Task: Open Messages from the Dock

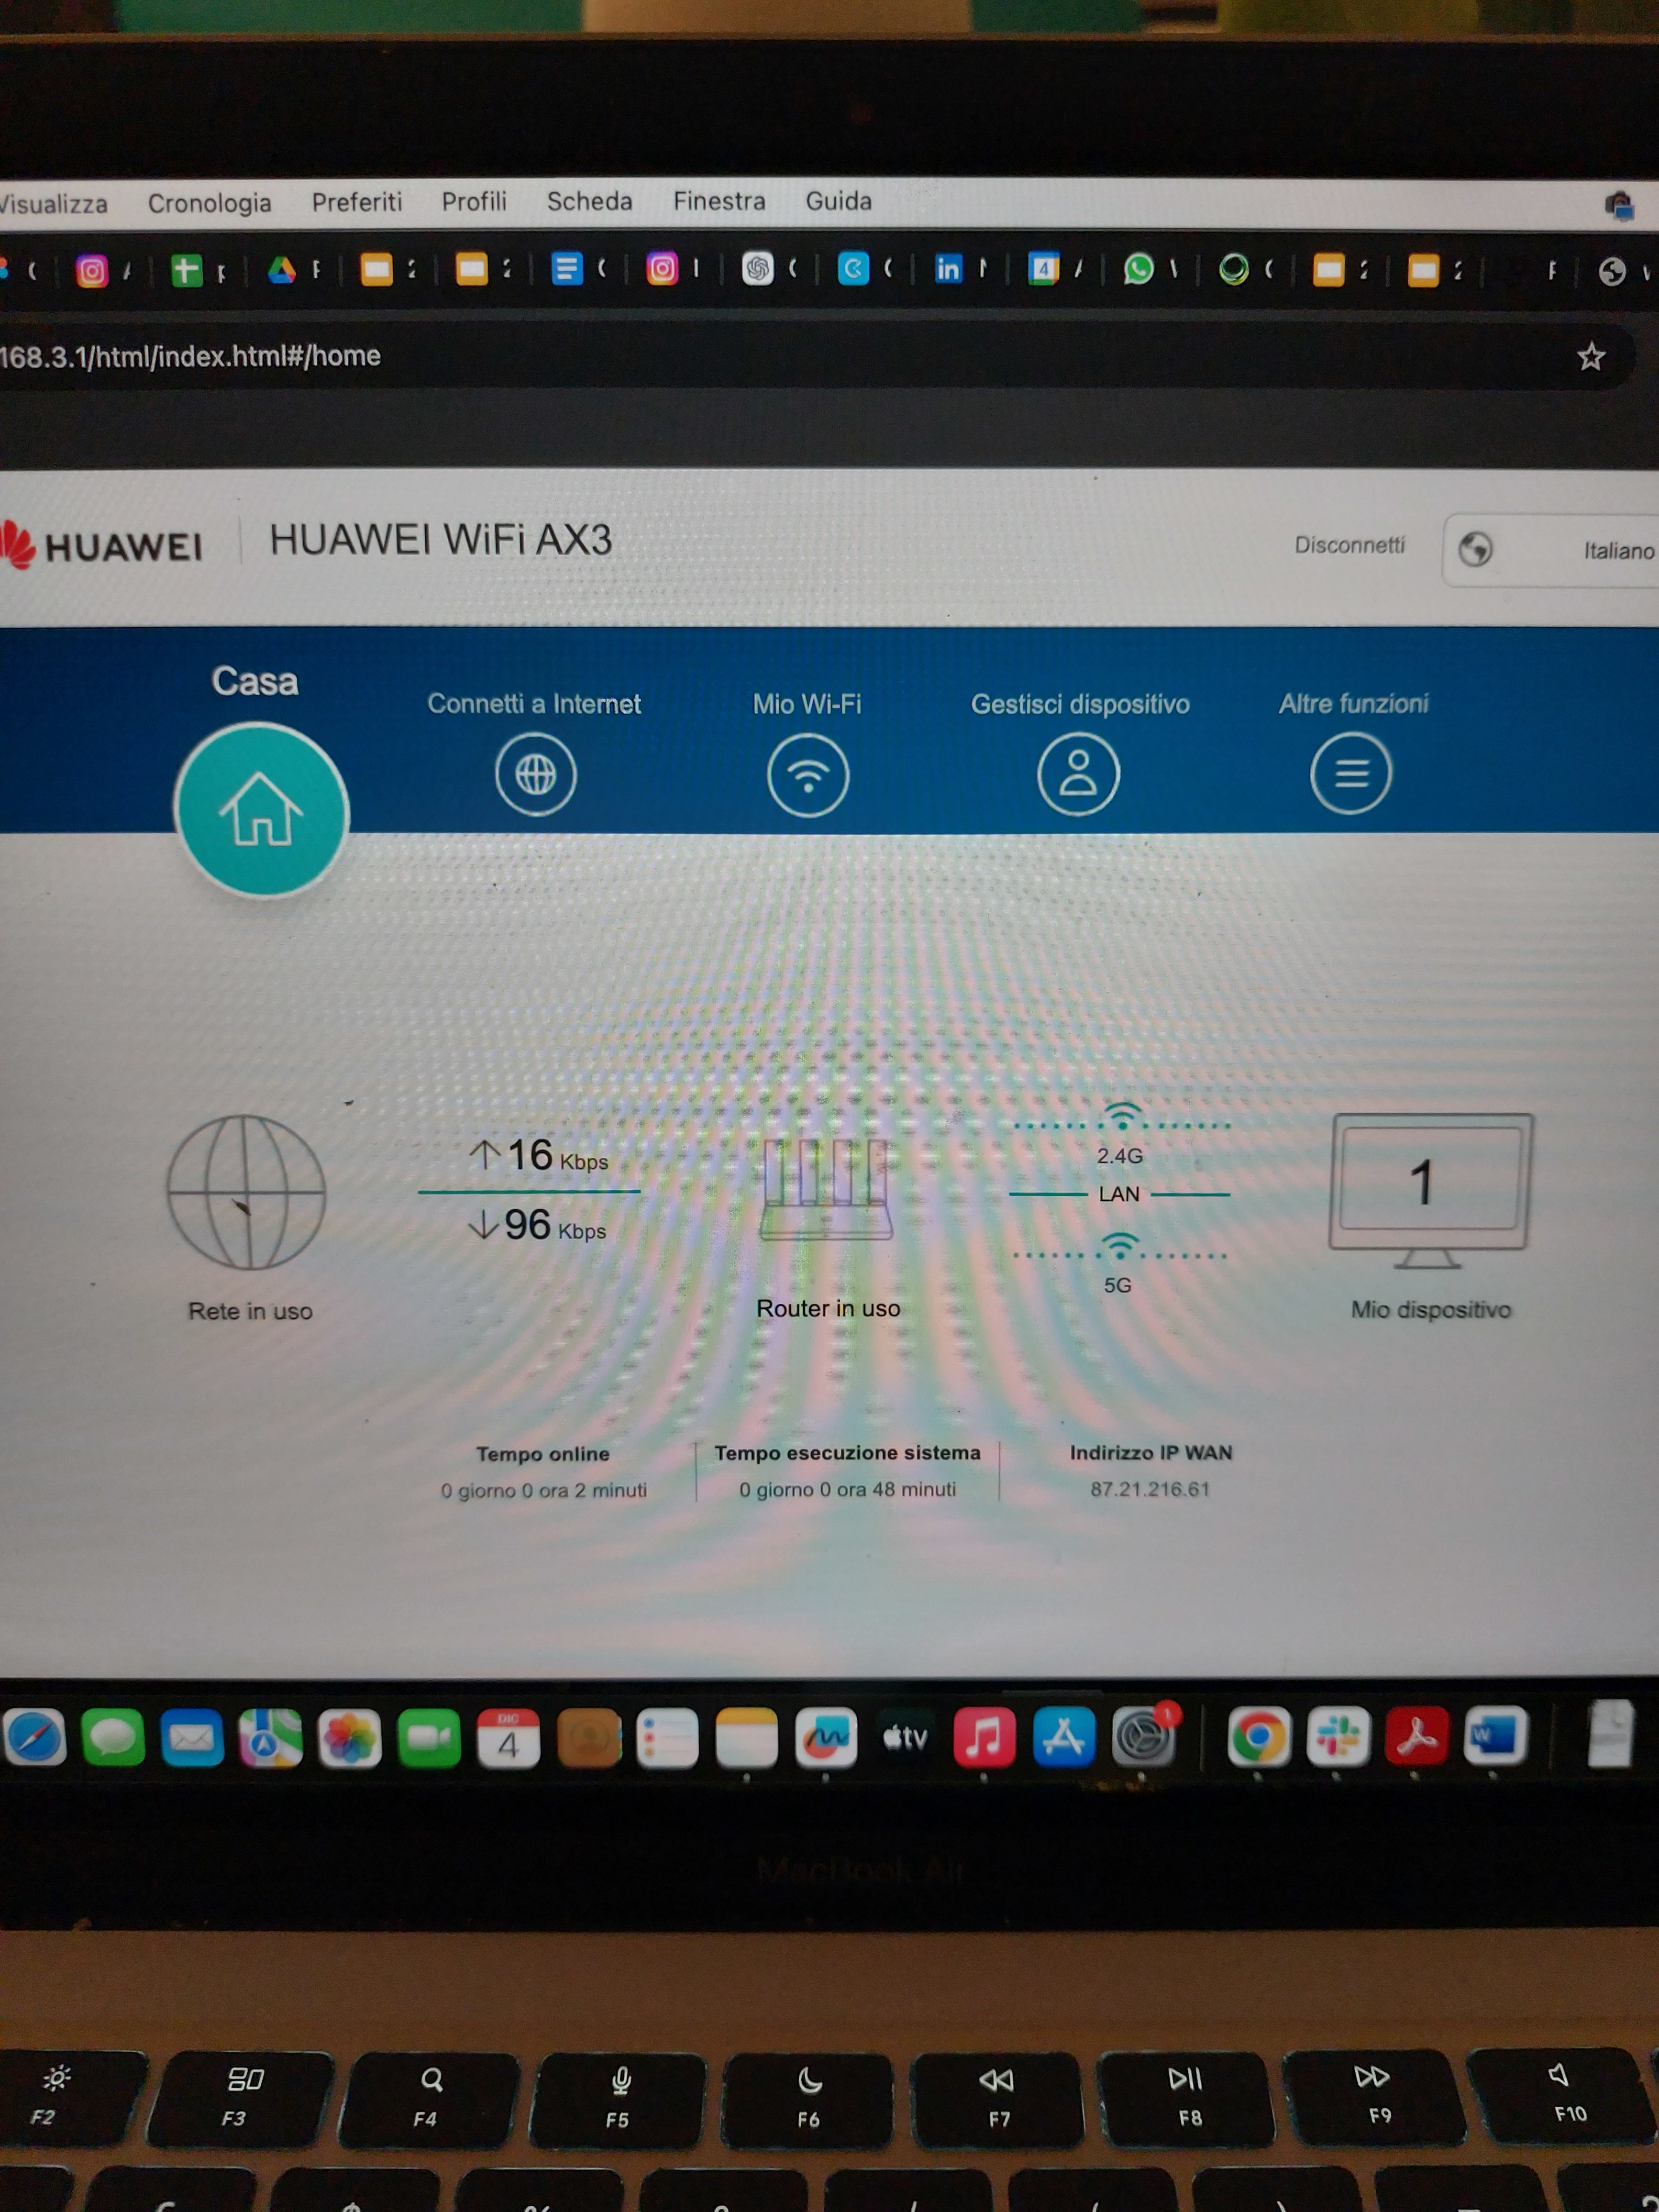Action: 113,1738
